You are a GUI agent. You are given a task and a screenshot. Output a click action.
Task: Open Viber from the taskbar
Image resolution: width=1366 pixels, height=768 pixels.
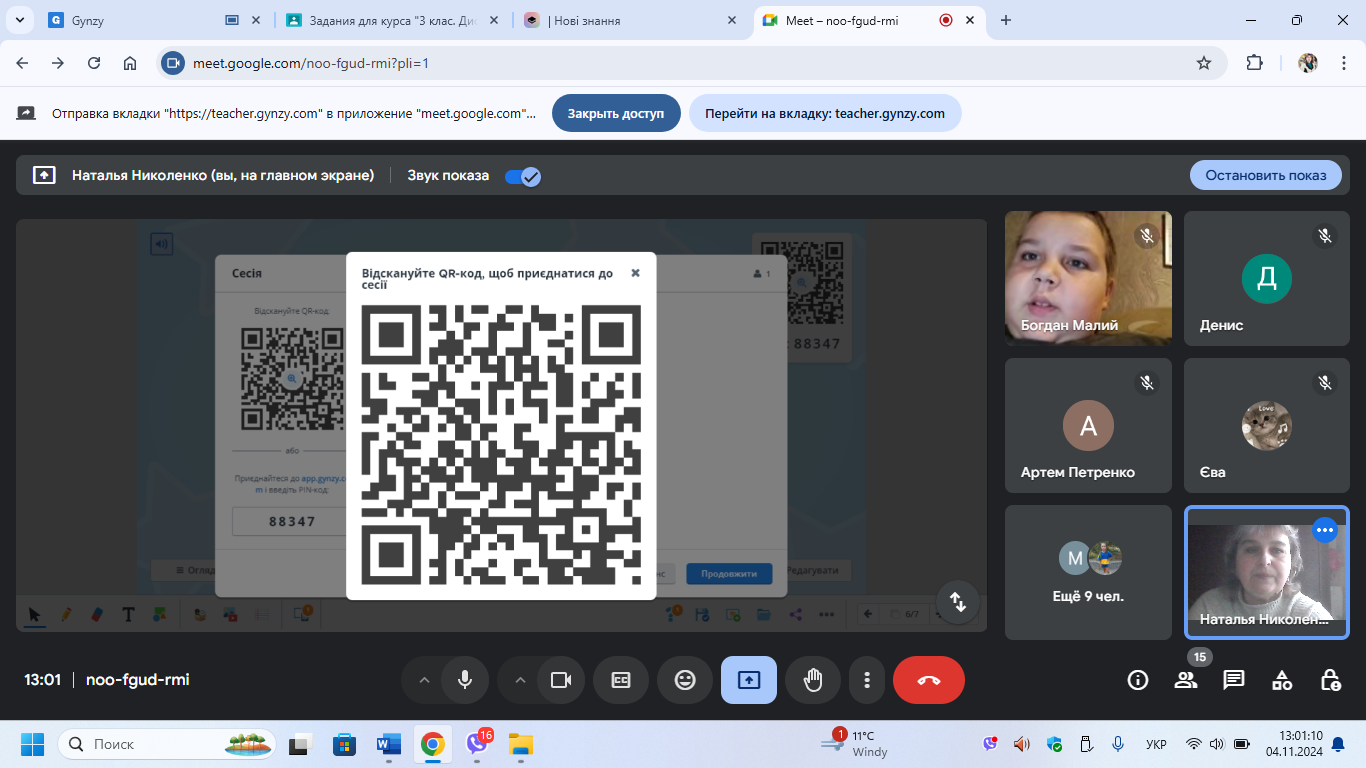(477, 744)
